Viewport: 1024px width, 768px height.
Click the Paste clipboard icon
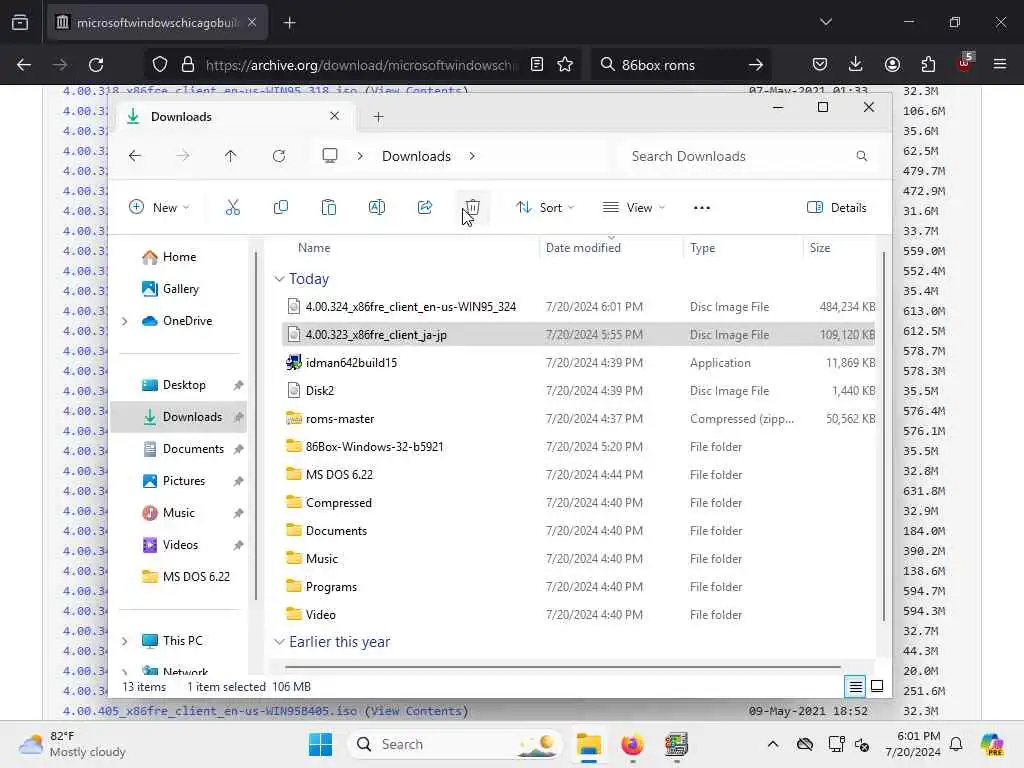pyautogui.click(x=328, y=208)
